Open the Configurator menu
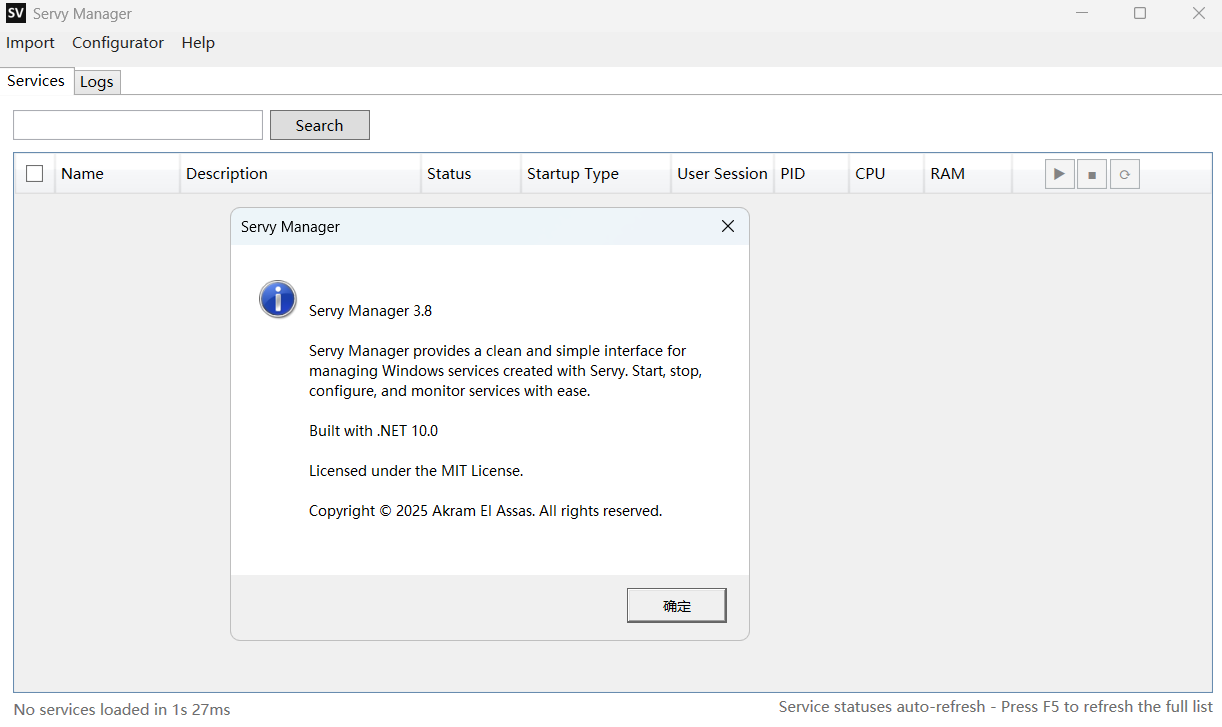 point(118,43)
